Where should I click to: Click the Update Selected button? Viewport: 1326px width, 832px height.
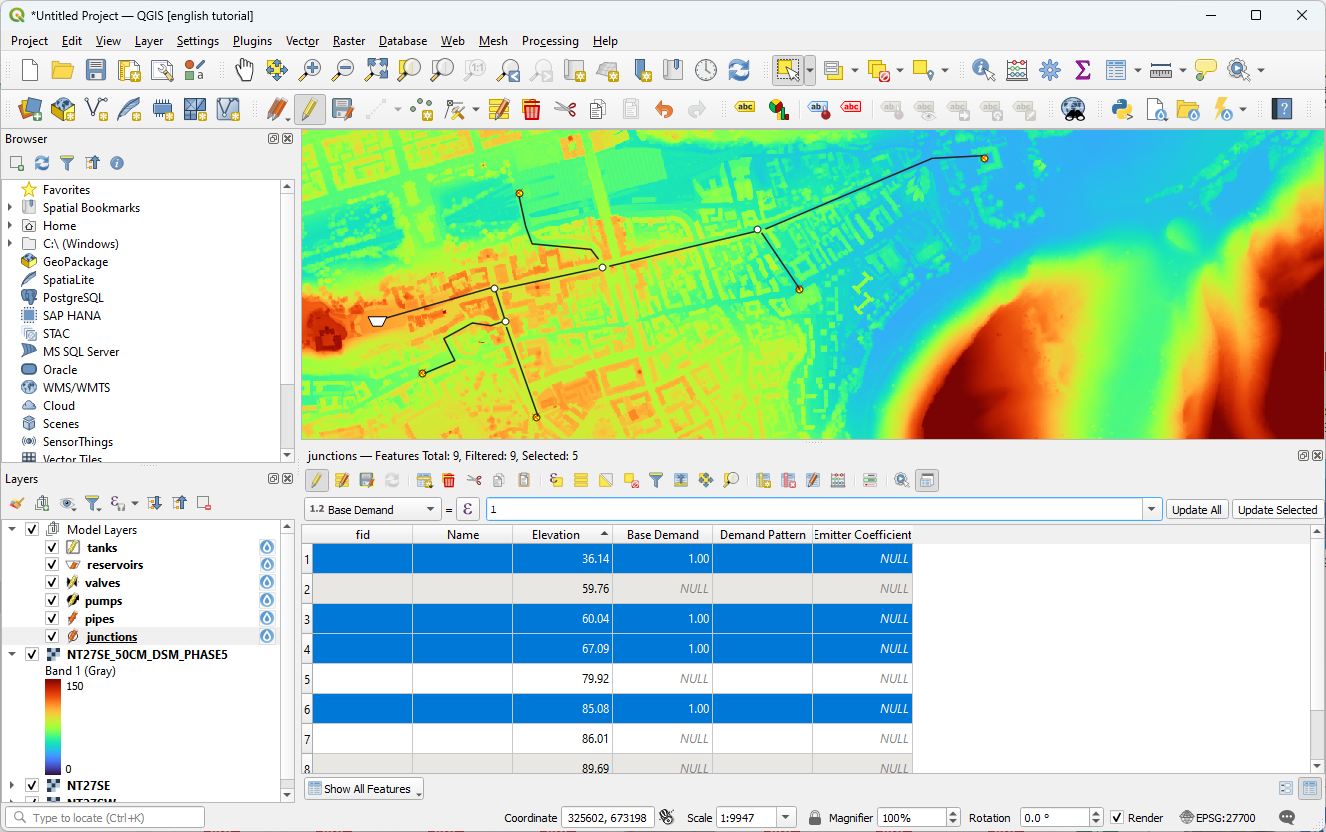[1277, 510]
